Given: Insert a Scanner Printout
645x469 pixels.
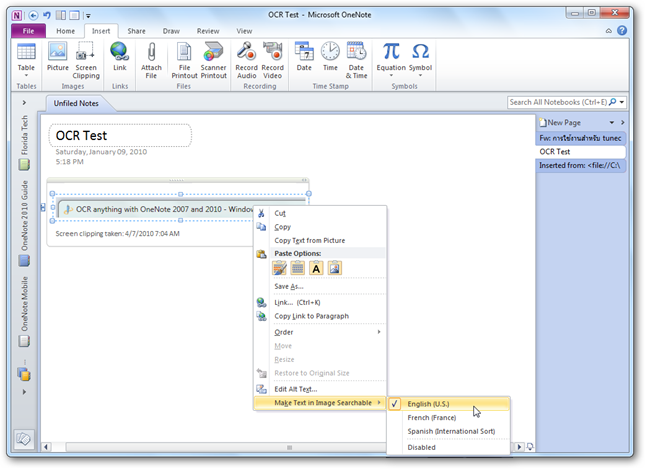Looking at the screenshot, I should click(x=213, y=60).
